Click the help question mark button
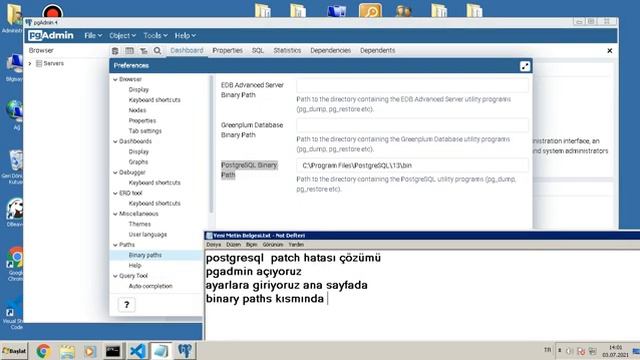 coord(127,304)
